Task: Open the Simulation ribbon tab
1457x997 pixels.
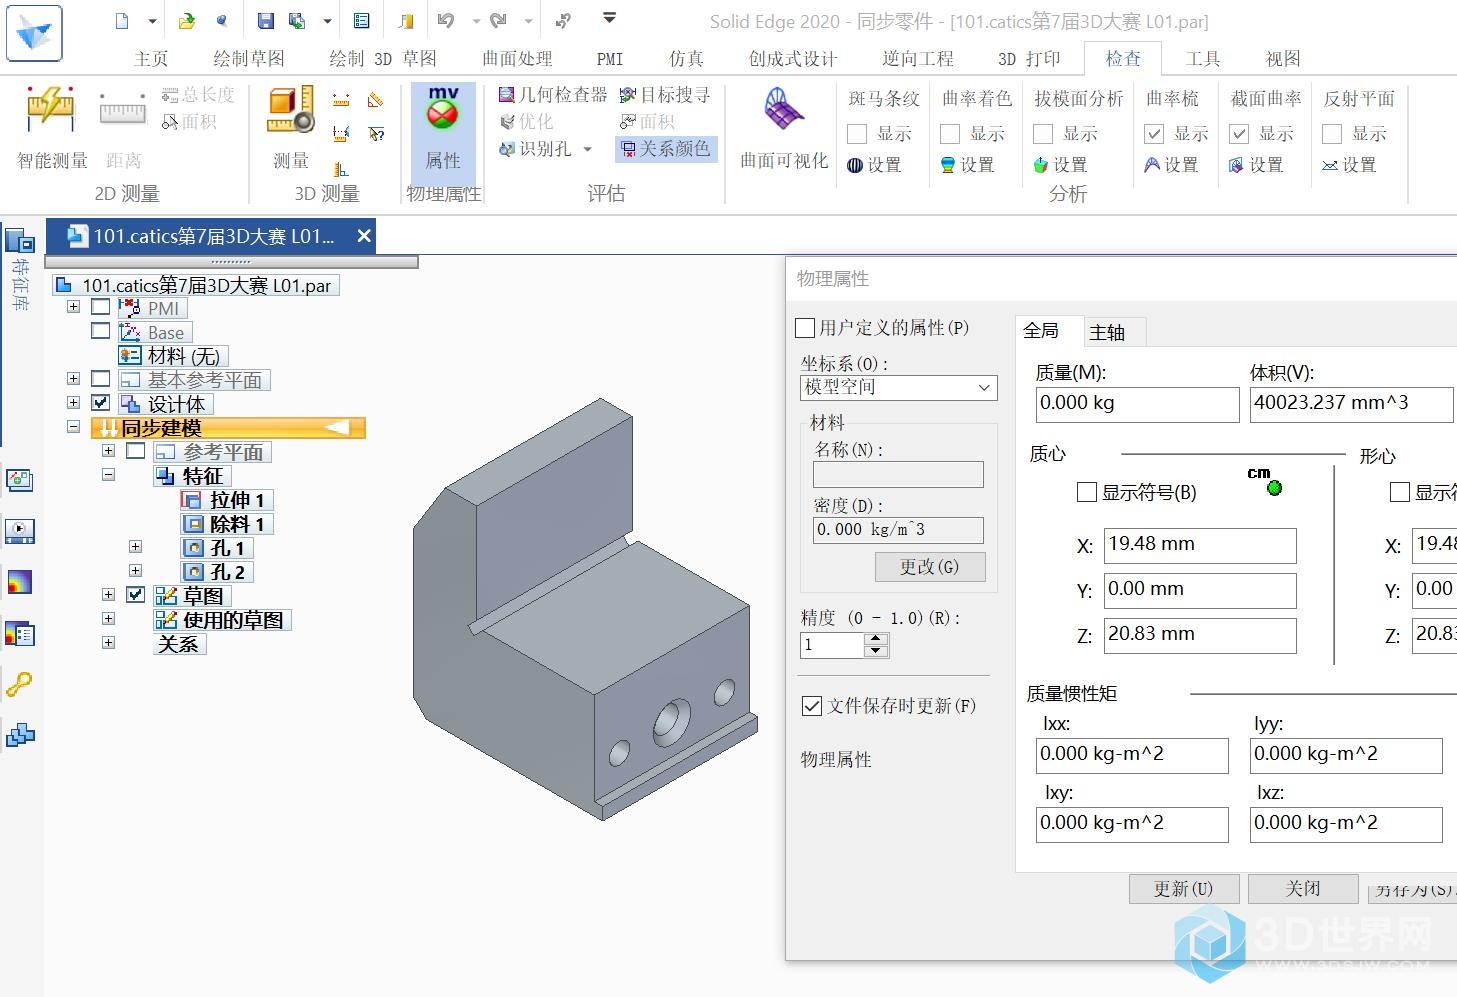Action: tap(686, 59)
